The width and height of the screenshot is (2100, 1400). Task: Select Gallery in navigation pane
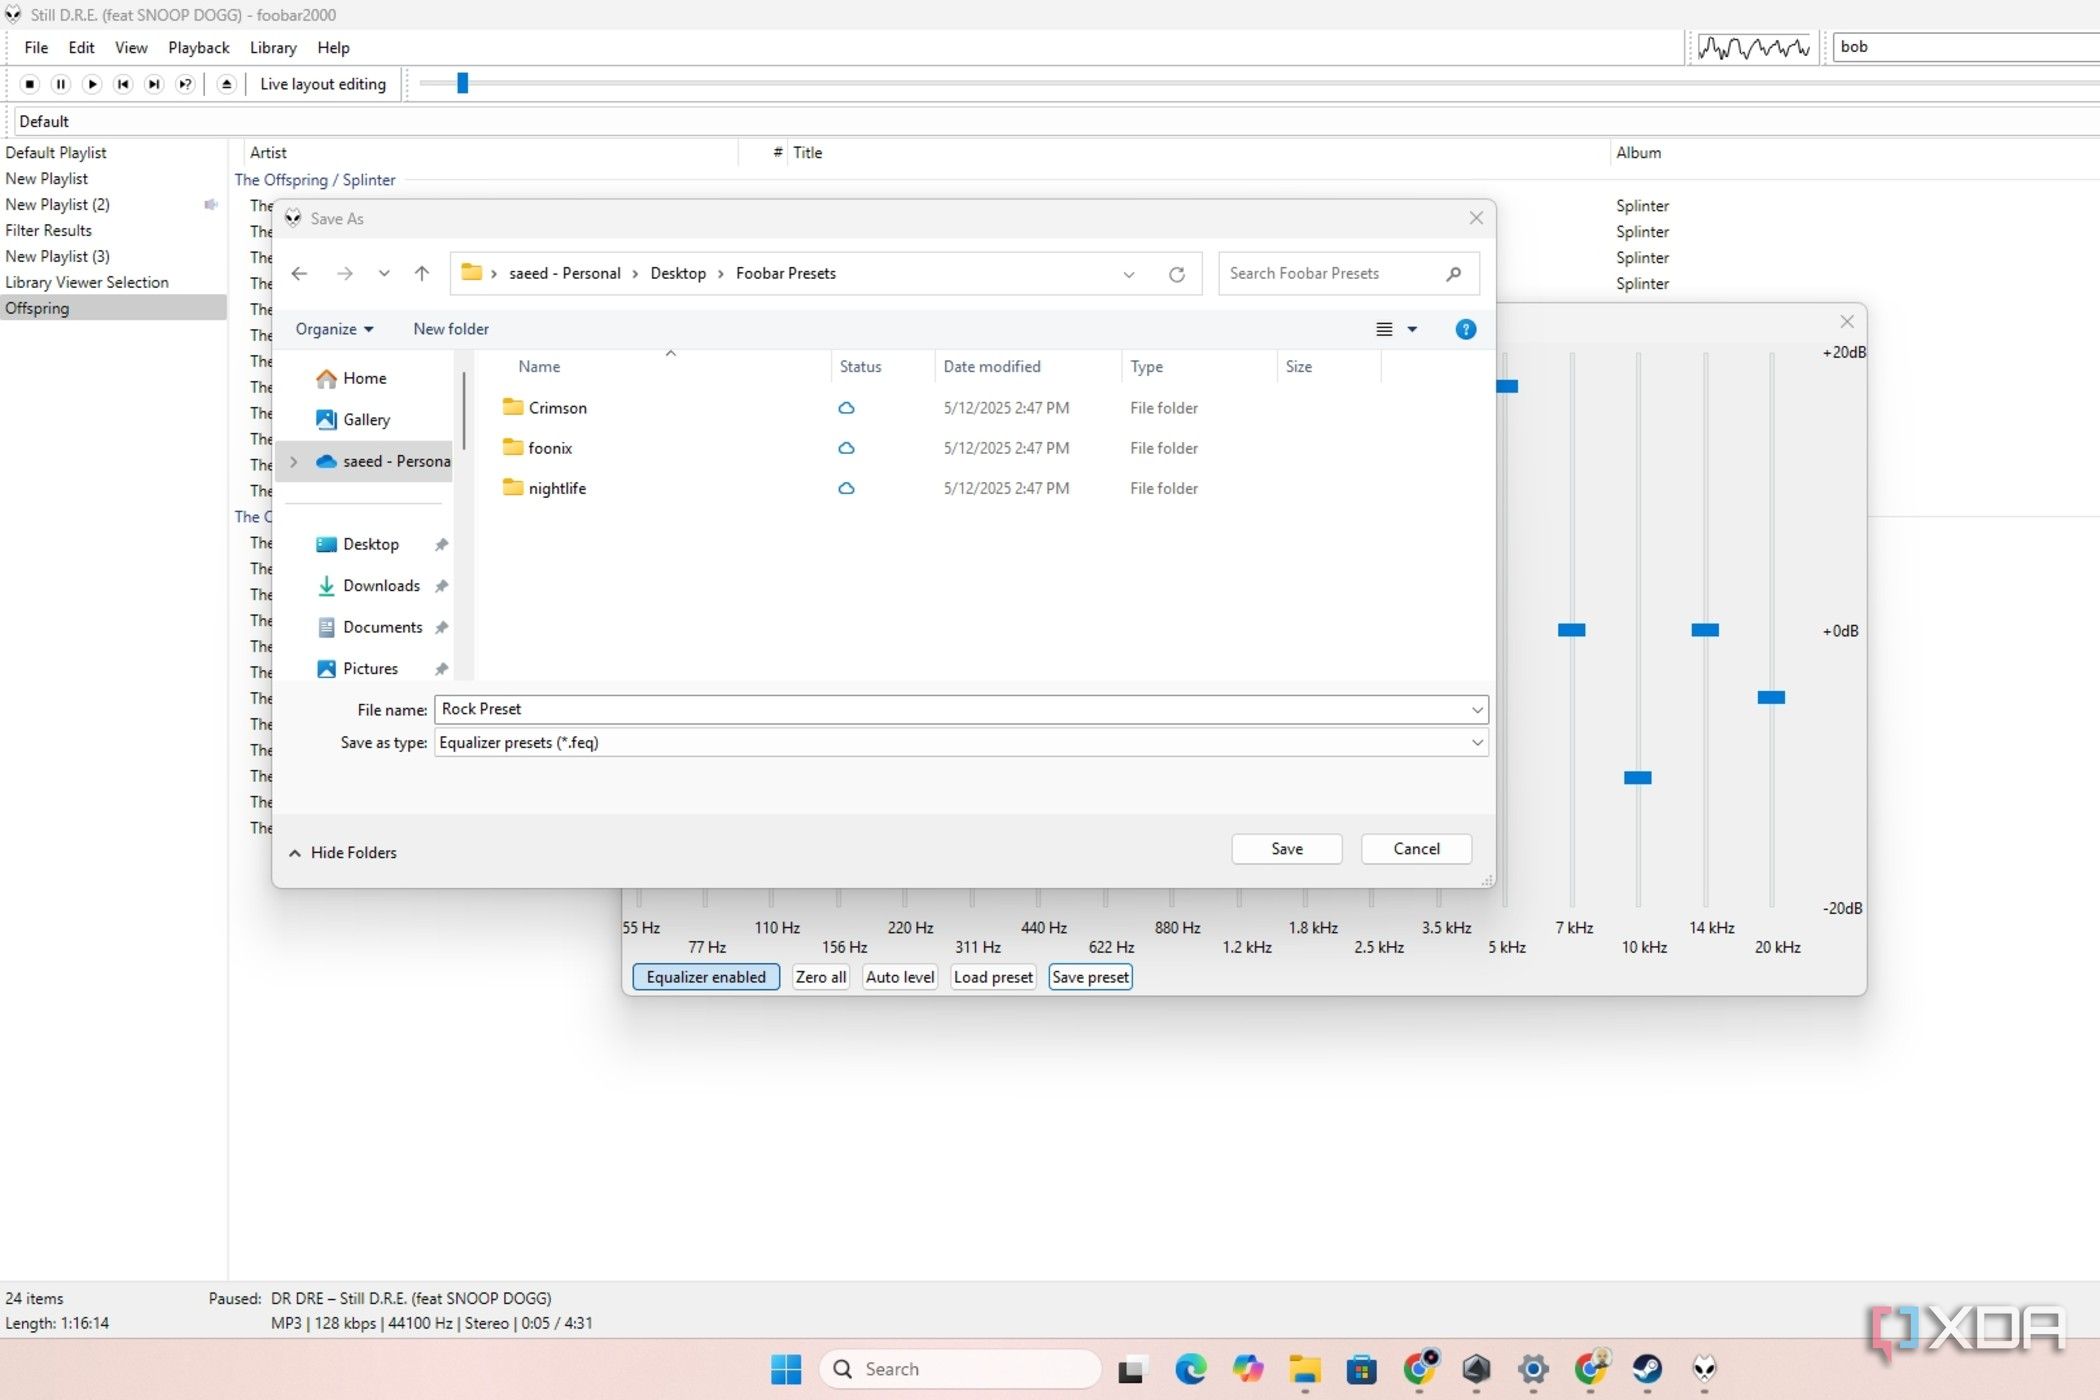pyautogui.click(x=366, y=420)
